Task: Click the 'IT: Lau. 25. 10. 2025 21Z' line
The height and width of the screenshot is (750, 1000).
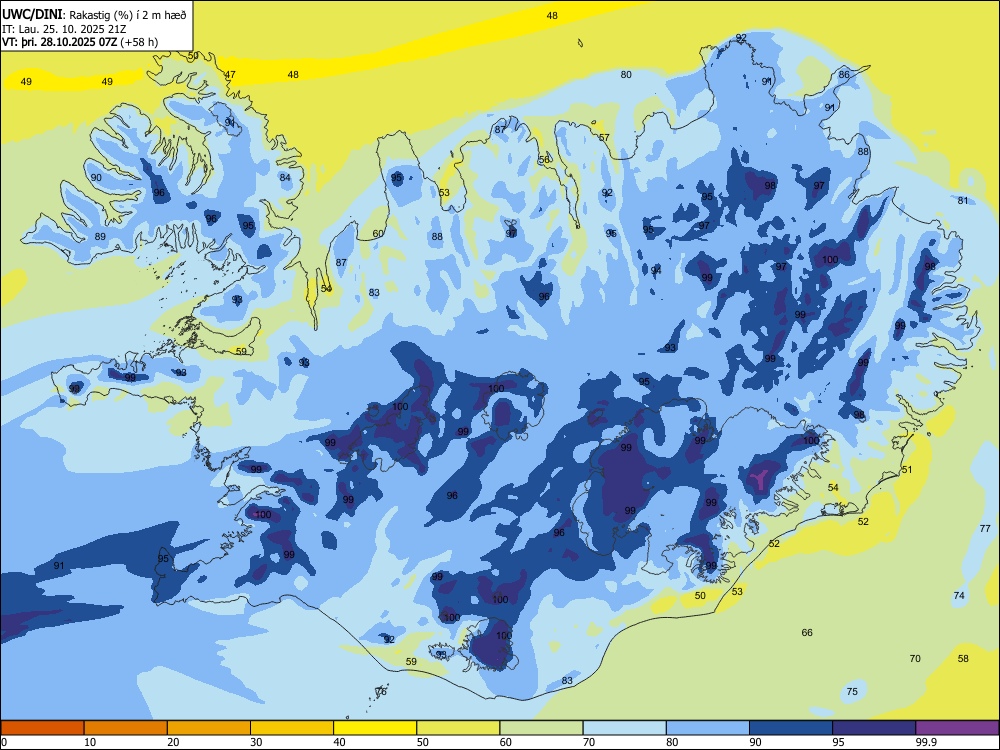Action: click(66, 29)
